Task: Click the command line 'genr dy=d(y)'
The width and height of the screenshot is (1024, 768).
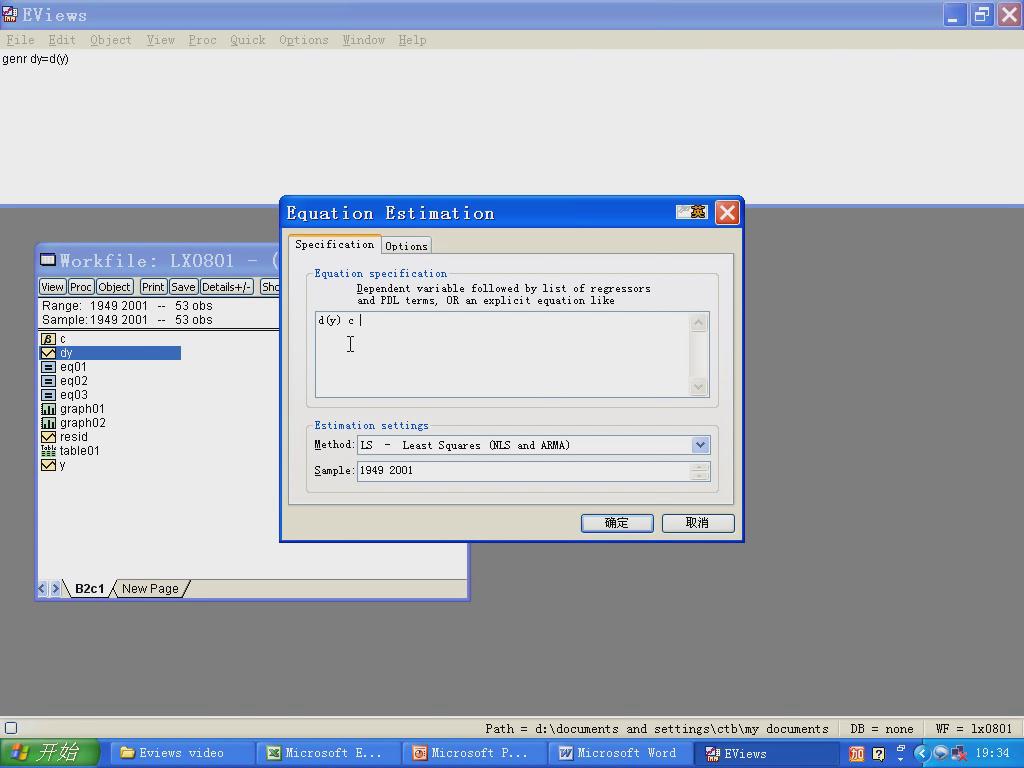Action: coord(35,59)
